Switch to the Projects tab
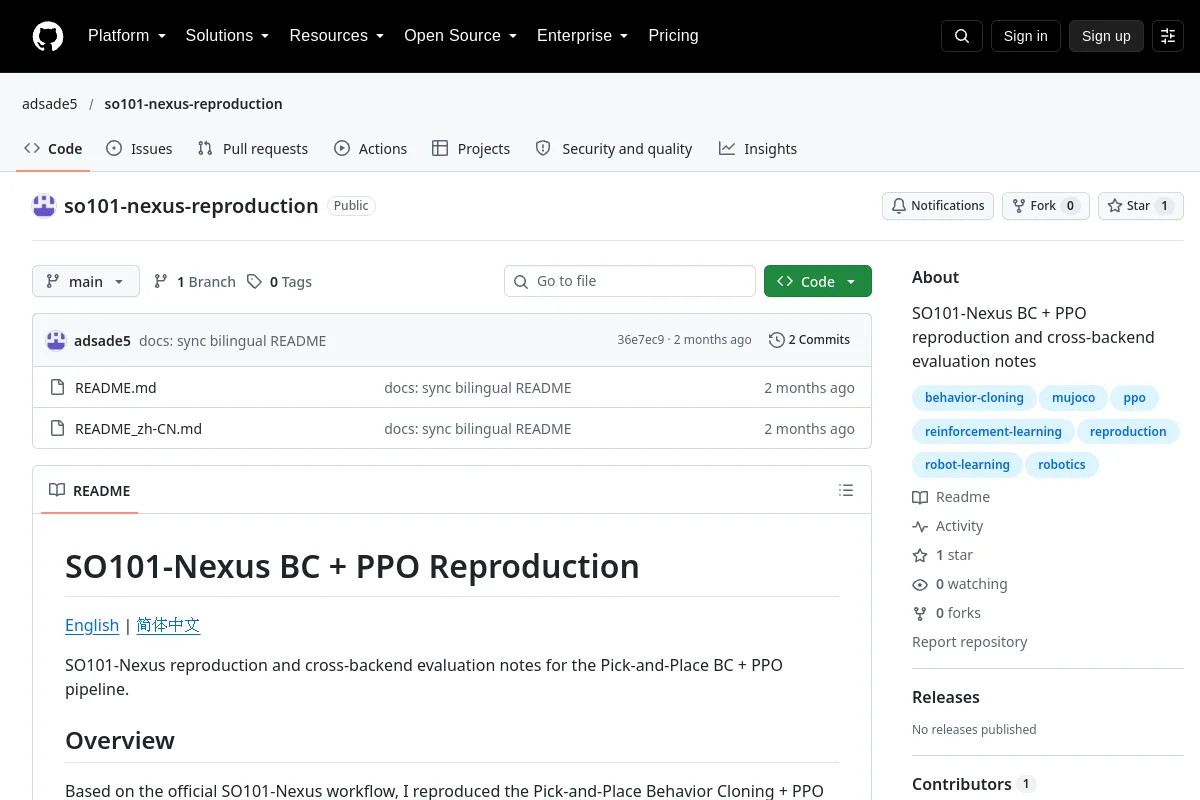 [471, 149]
